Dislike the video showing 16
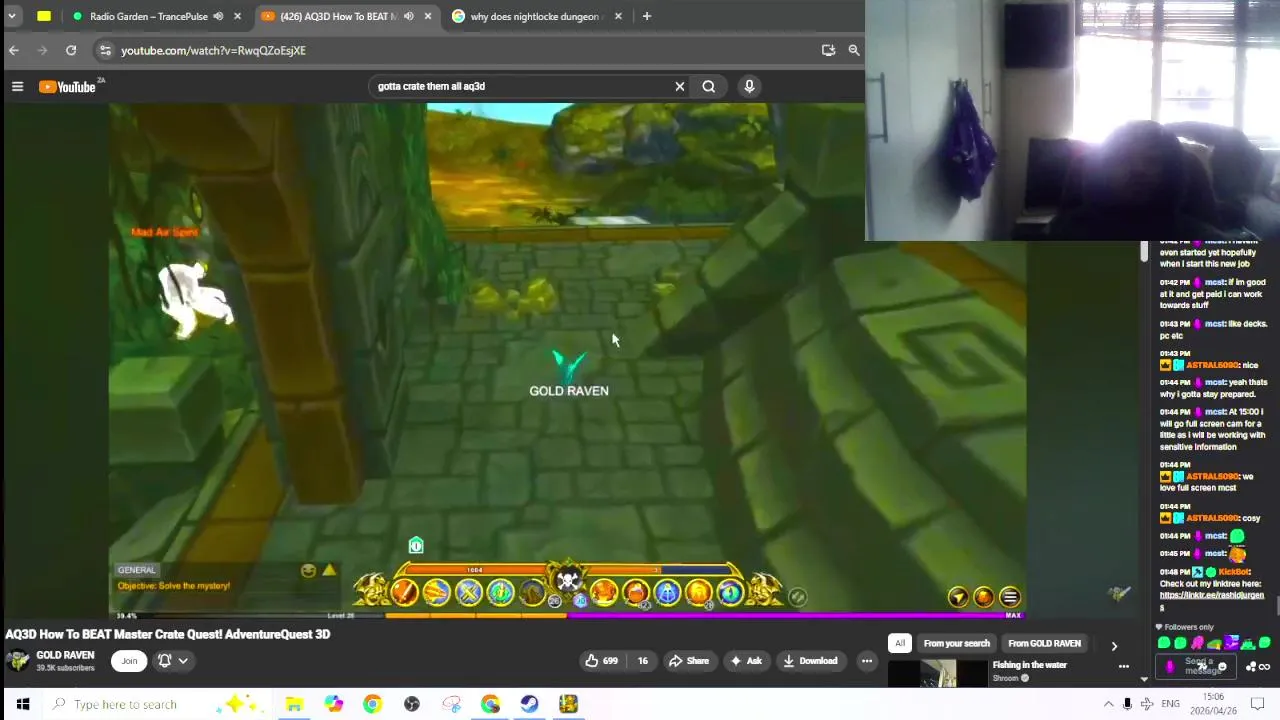 [643, 660]
